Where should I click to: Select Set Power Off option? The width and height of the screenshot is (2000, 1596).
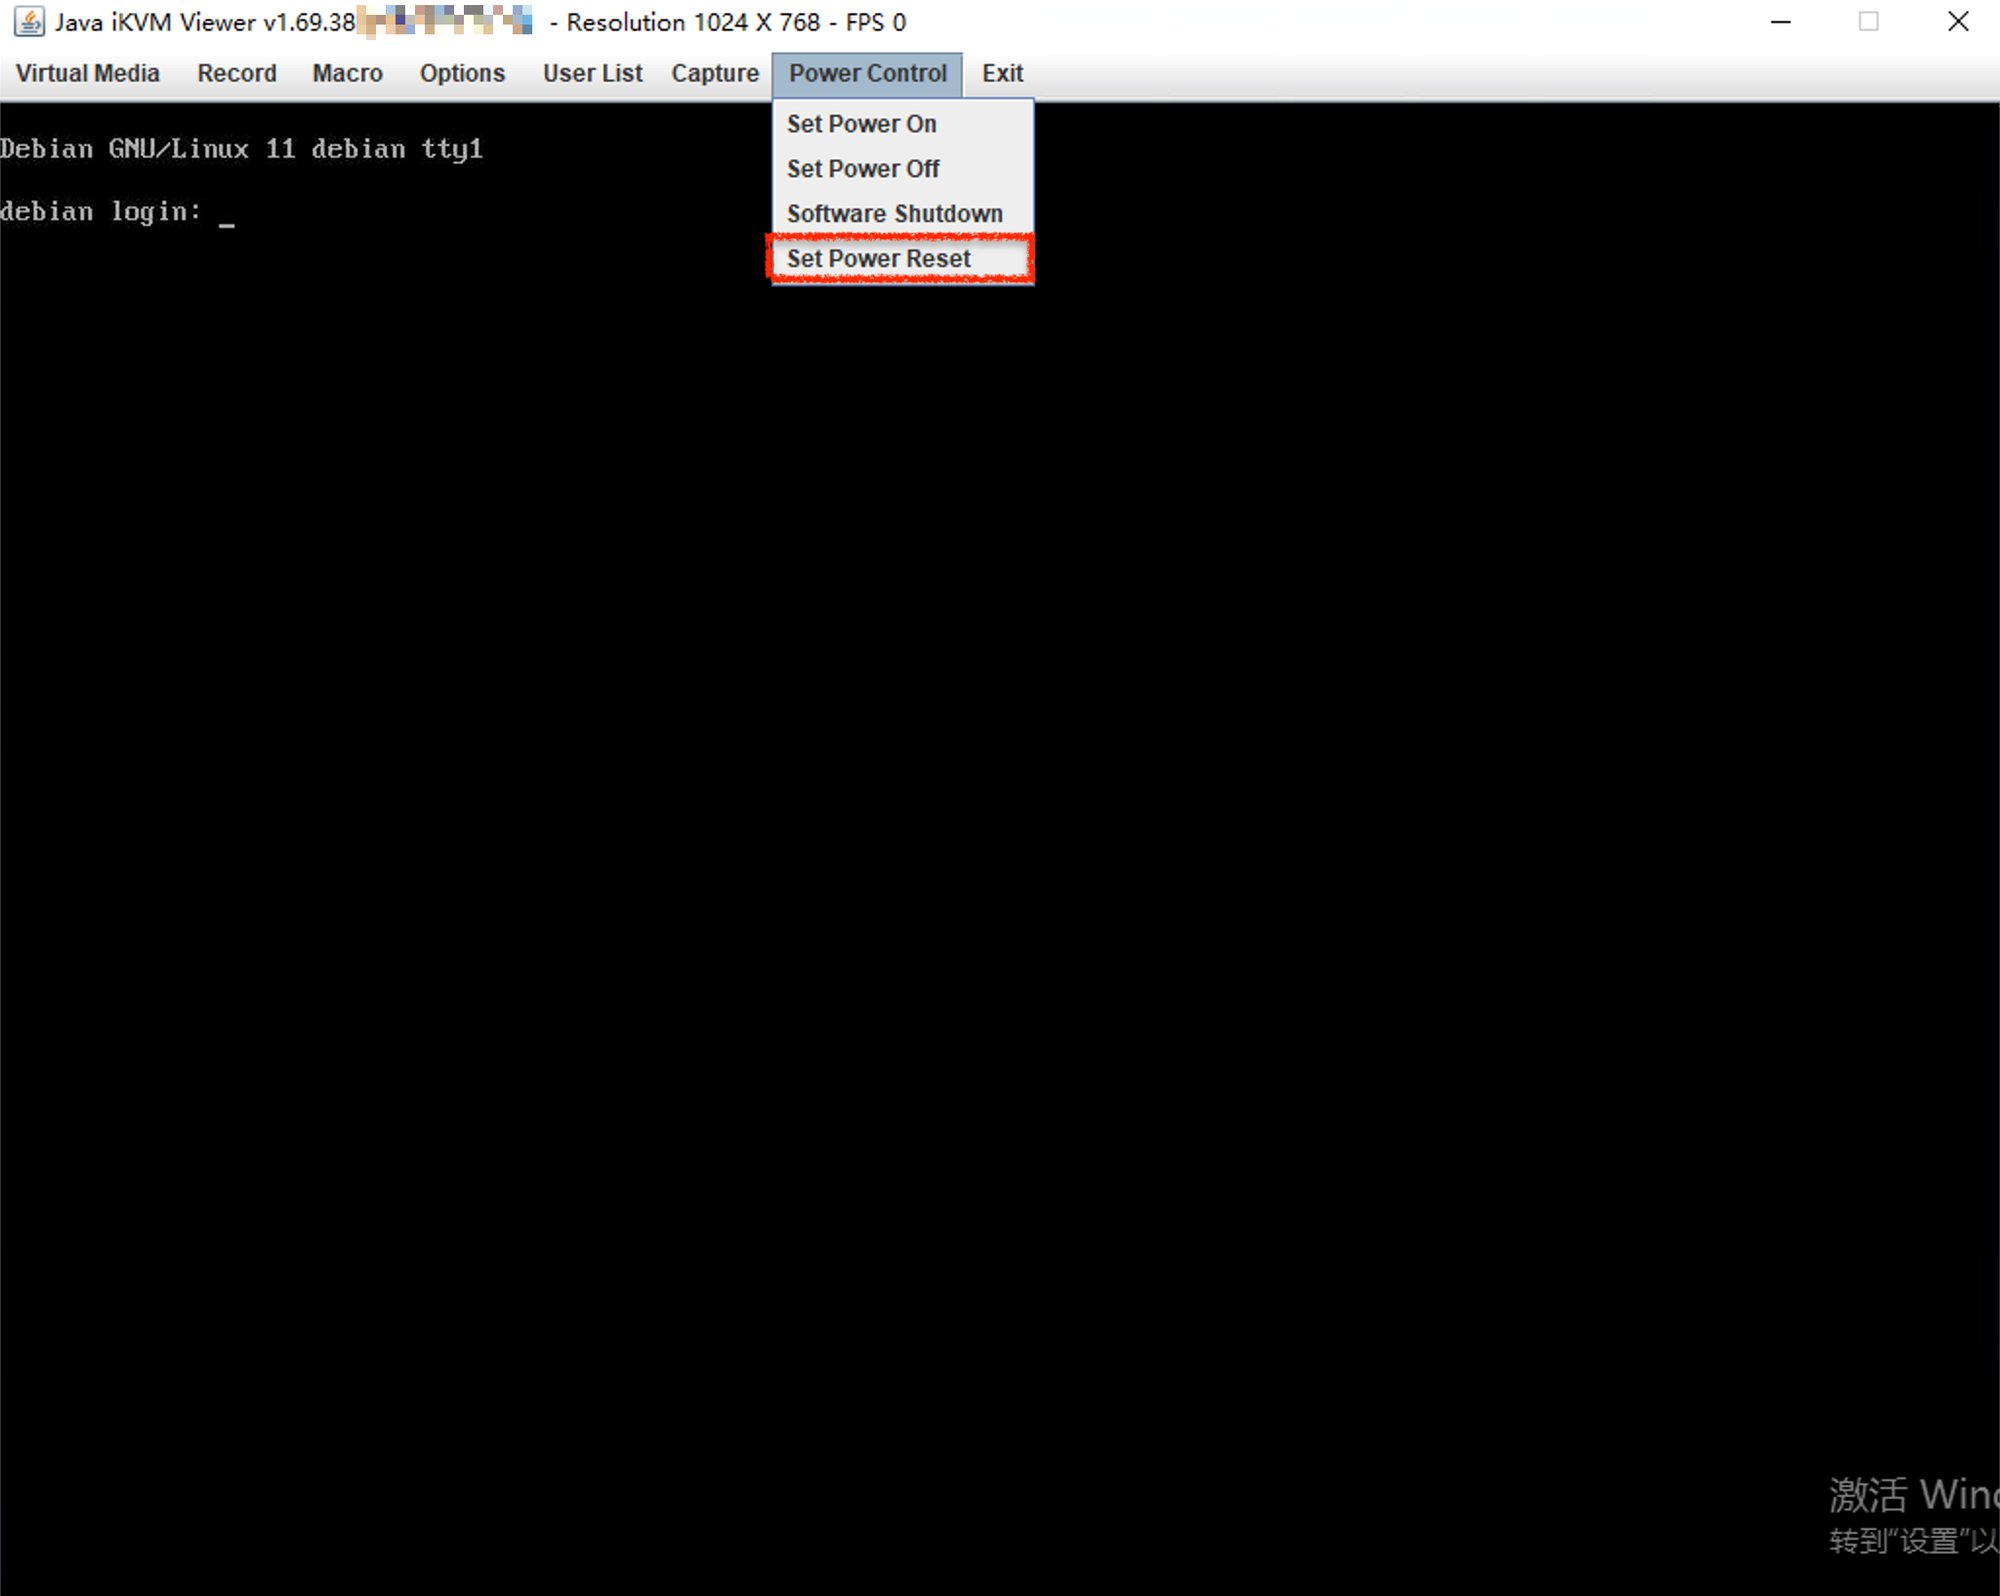click(x=862, y=169)
